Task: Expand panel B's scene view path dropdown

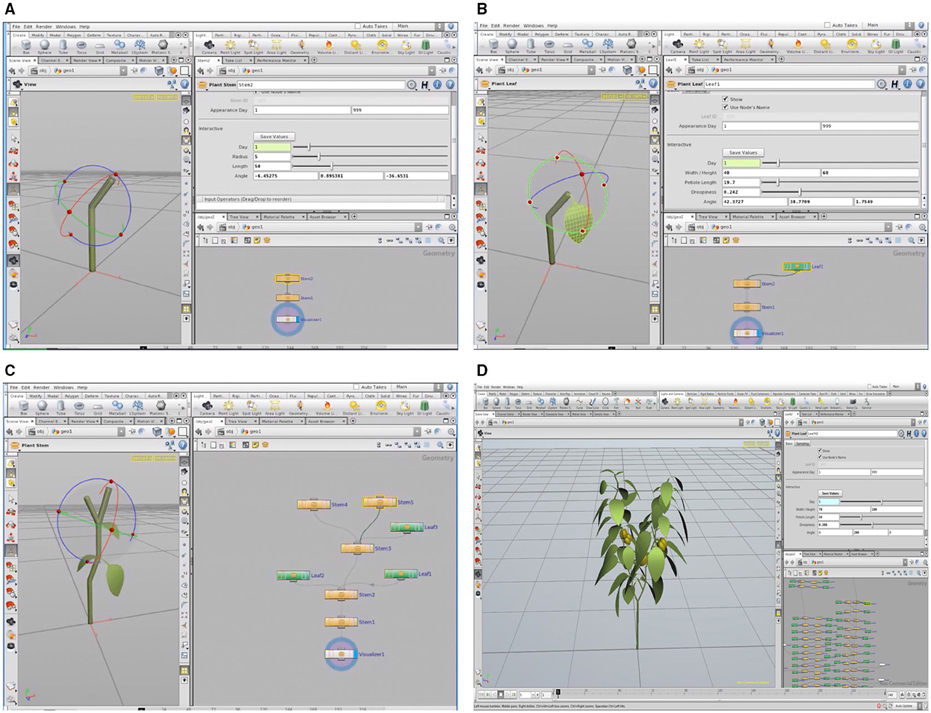Action: pyautogui.click(x=591, y=70)
